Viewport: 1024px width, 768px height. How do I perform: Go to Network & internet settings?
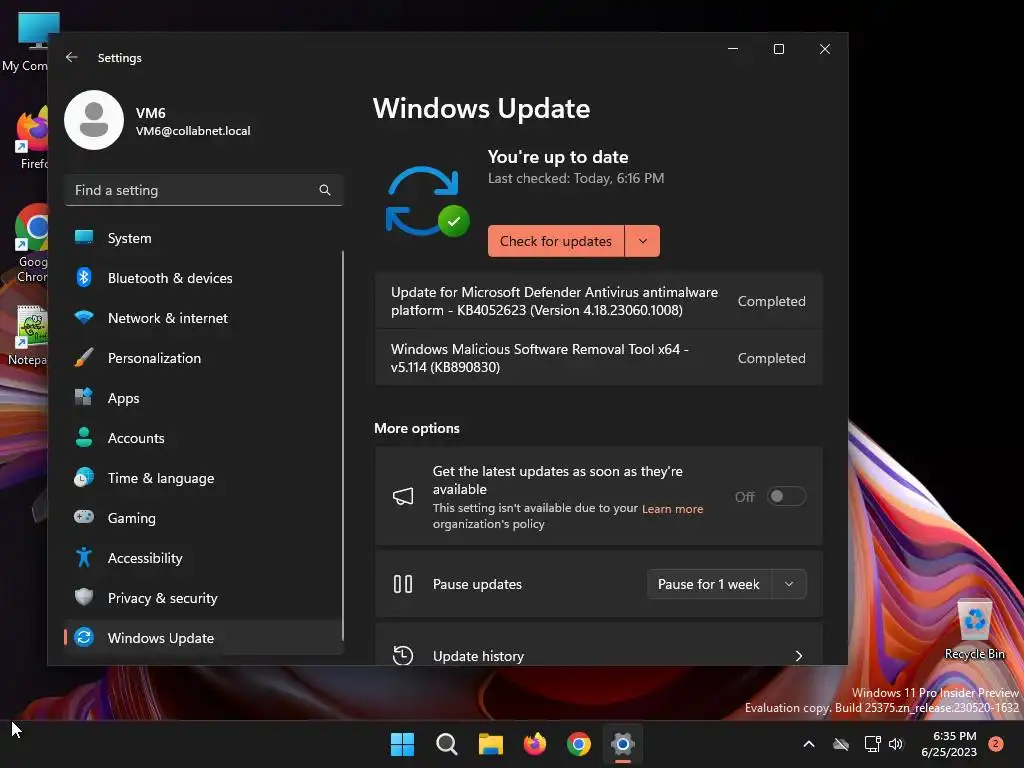coord(204,318)
